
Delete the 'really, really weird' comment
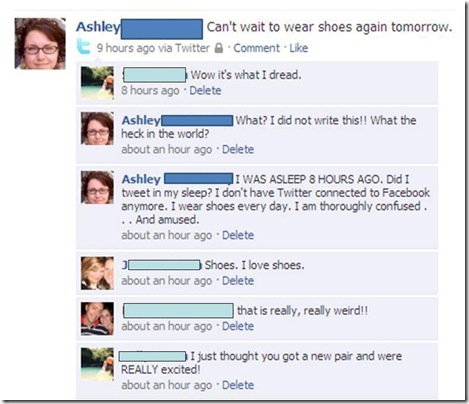pyautogui.click(x=238, y=326)
